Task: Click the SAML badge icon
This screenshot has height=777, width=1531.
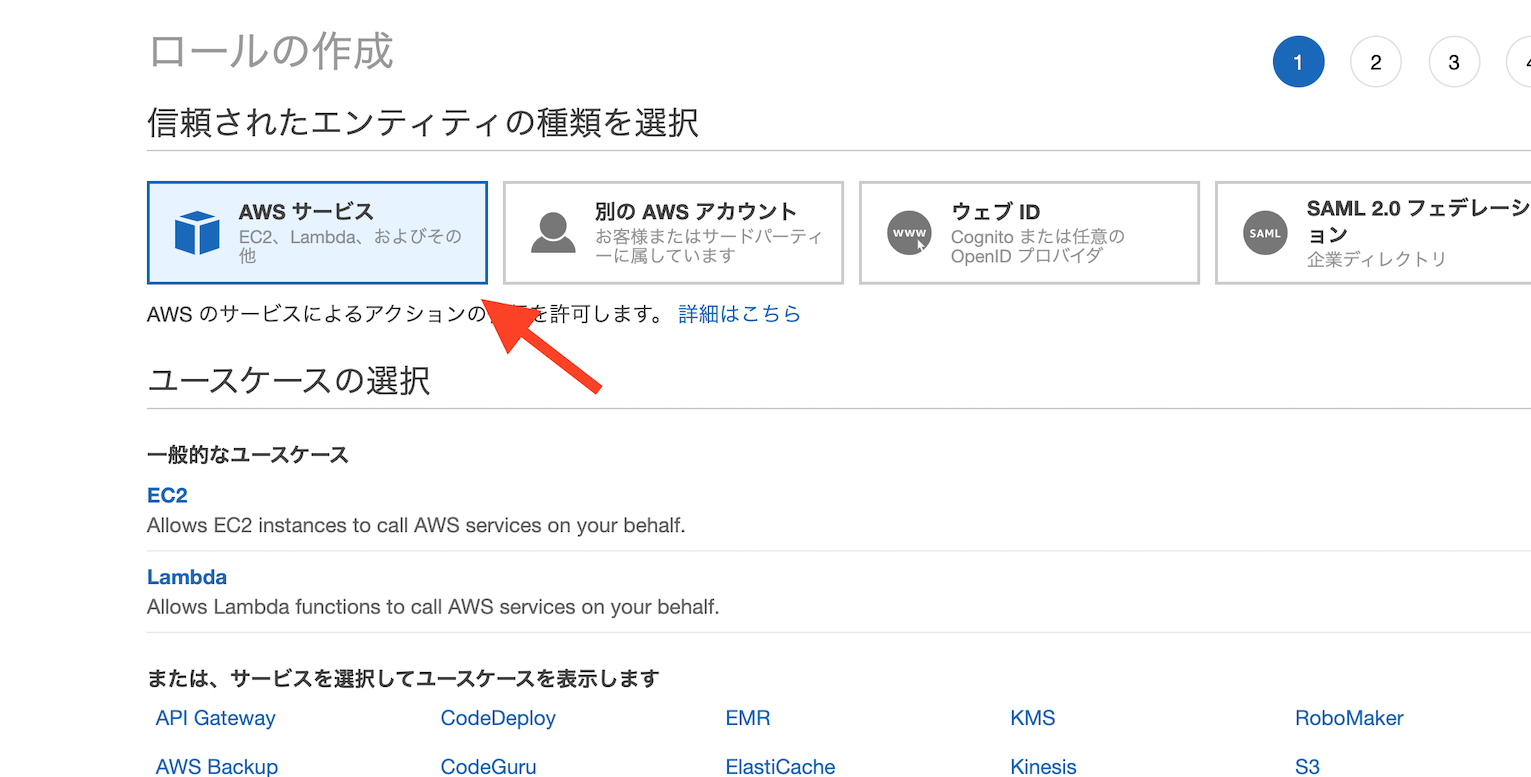Action: (1265, 232)
